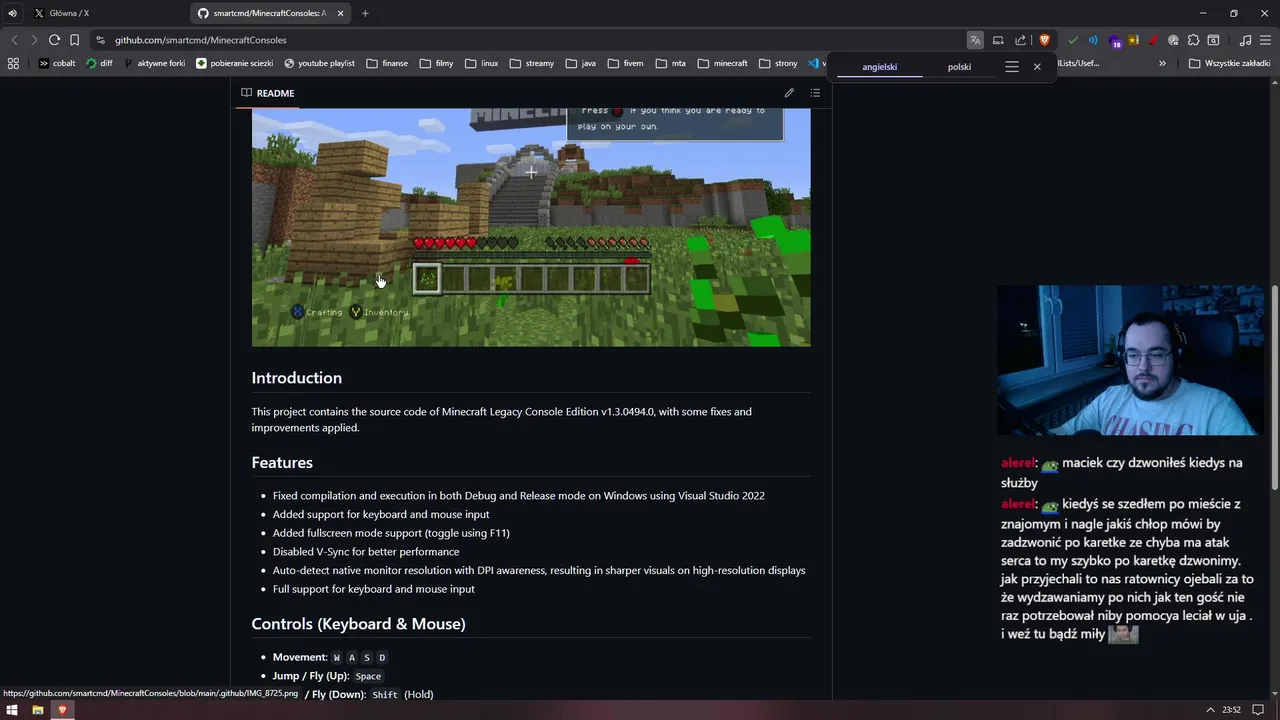This screenshot has width=1280, height=720.
Task: Open the translate page icon in address bar
Action: pos(975,40)
